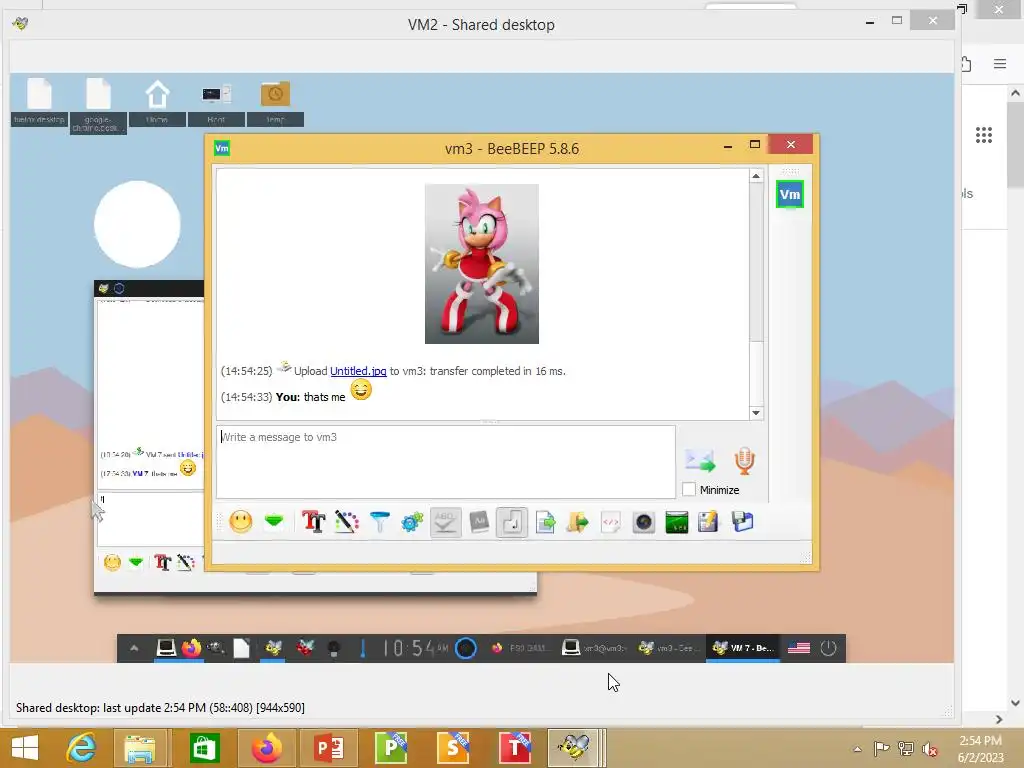The width and height of the screenshot is (1024, 768).
Task: Open Windows Start menu
Action: 25,748
